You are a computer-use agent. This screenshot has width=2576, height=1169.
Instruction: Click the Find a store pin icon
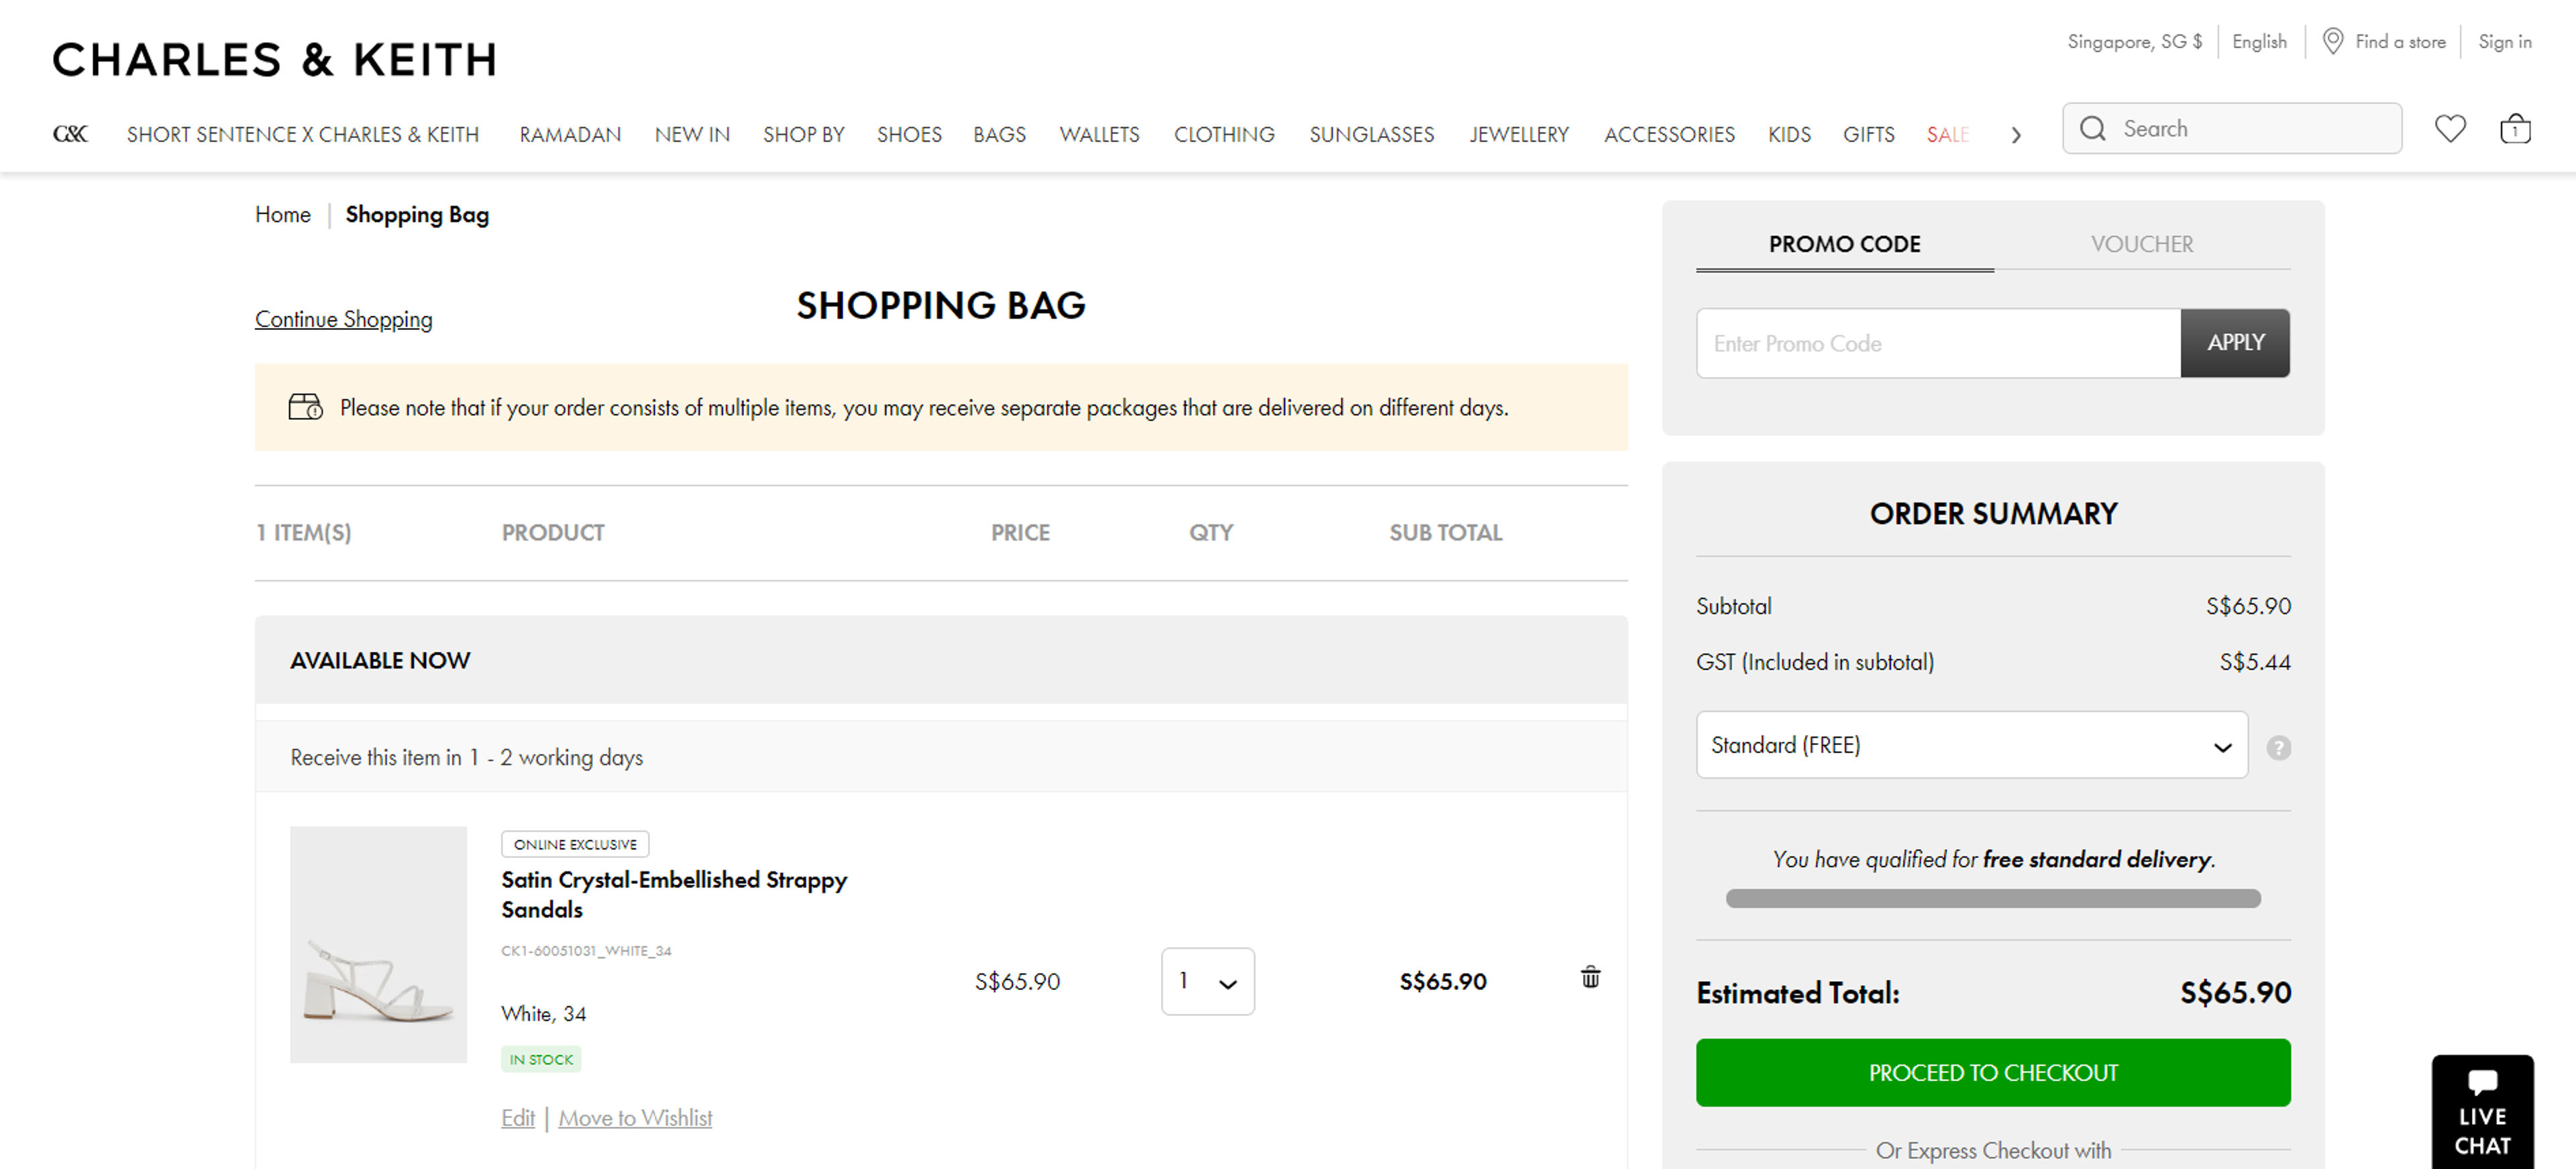(2332, 41)
